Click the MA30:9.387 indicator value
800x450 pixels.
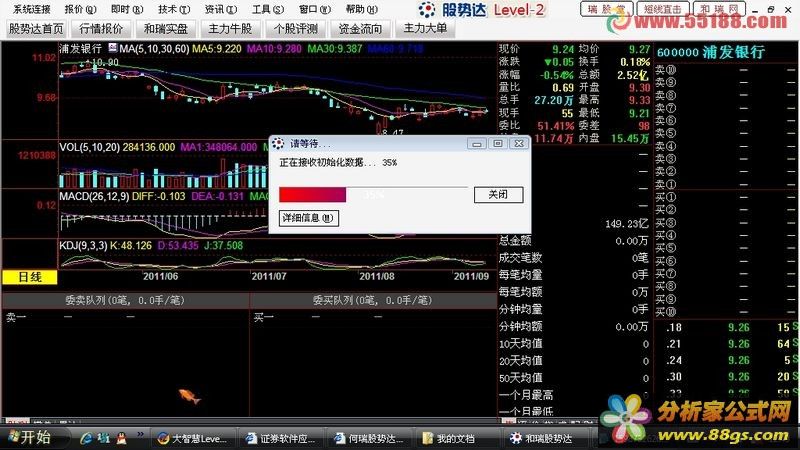tap(334, 49)
